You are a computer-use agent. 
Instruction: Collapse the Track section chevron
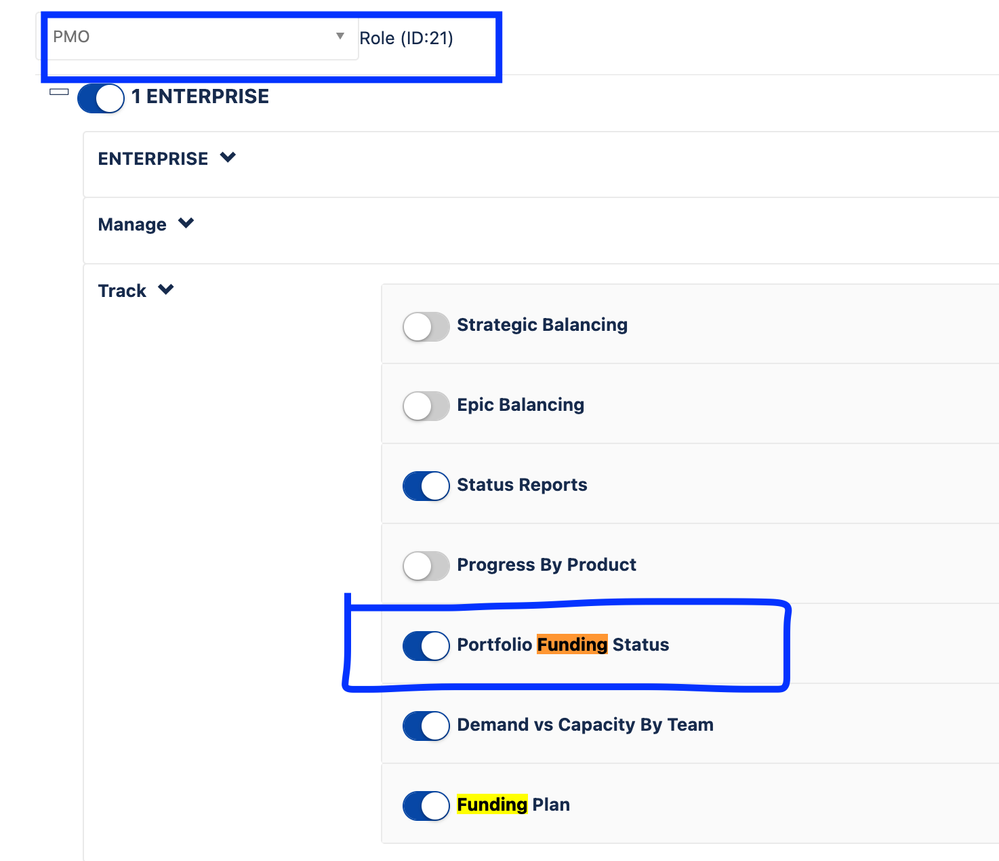coord(166,289)
